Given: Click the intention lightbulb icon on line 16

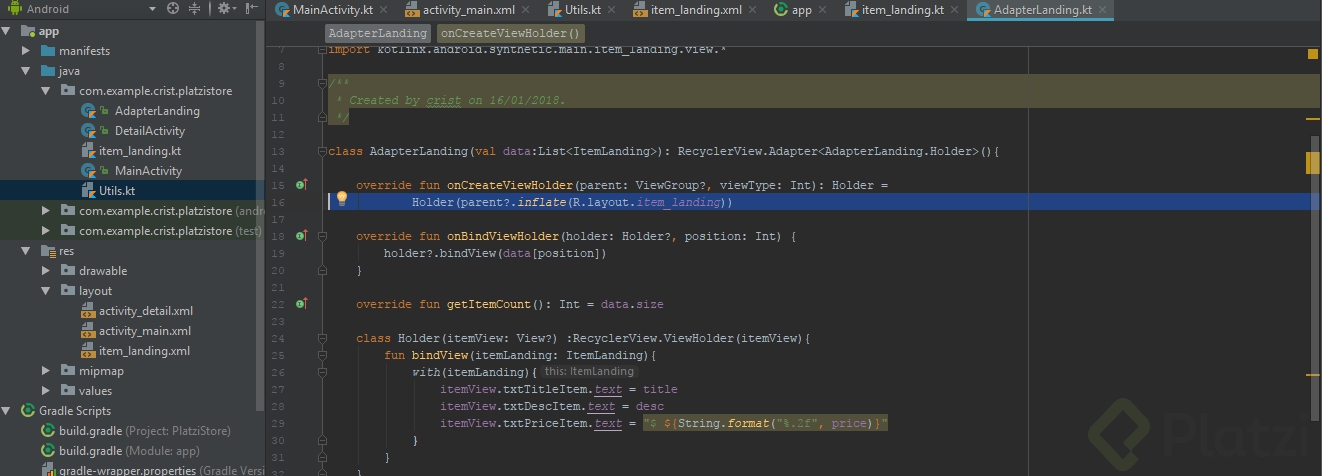Looking at the screenshot, I should point(341,200).
